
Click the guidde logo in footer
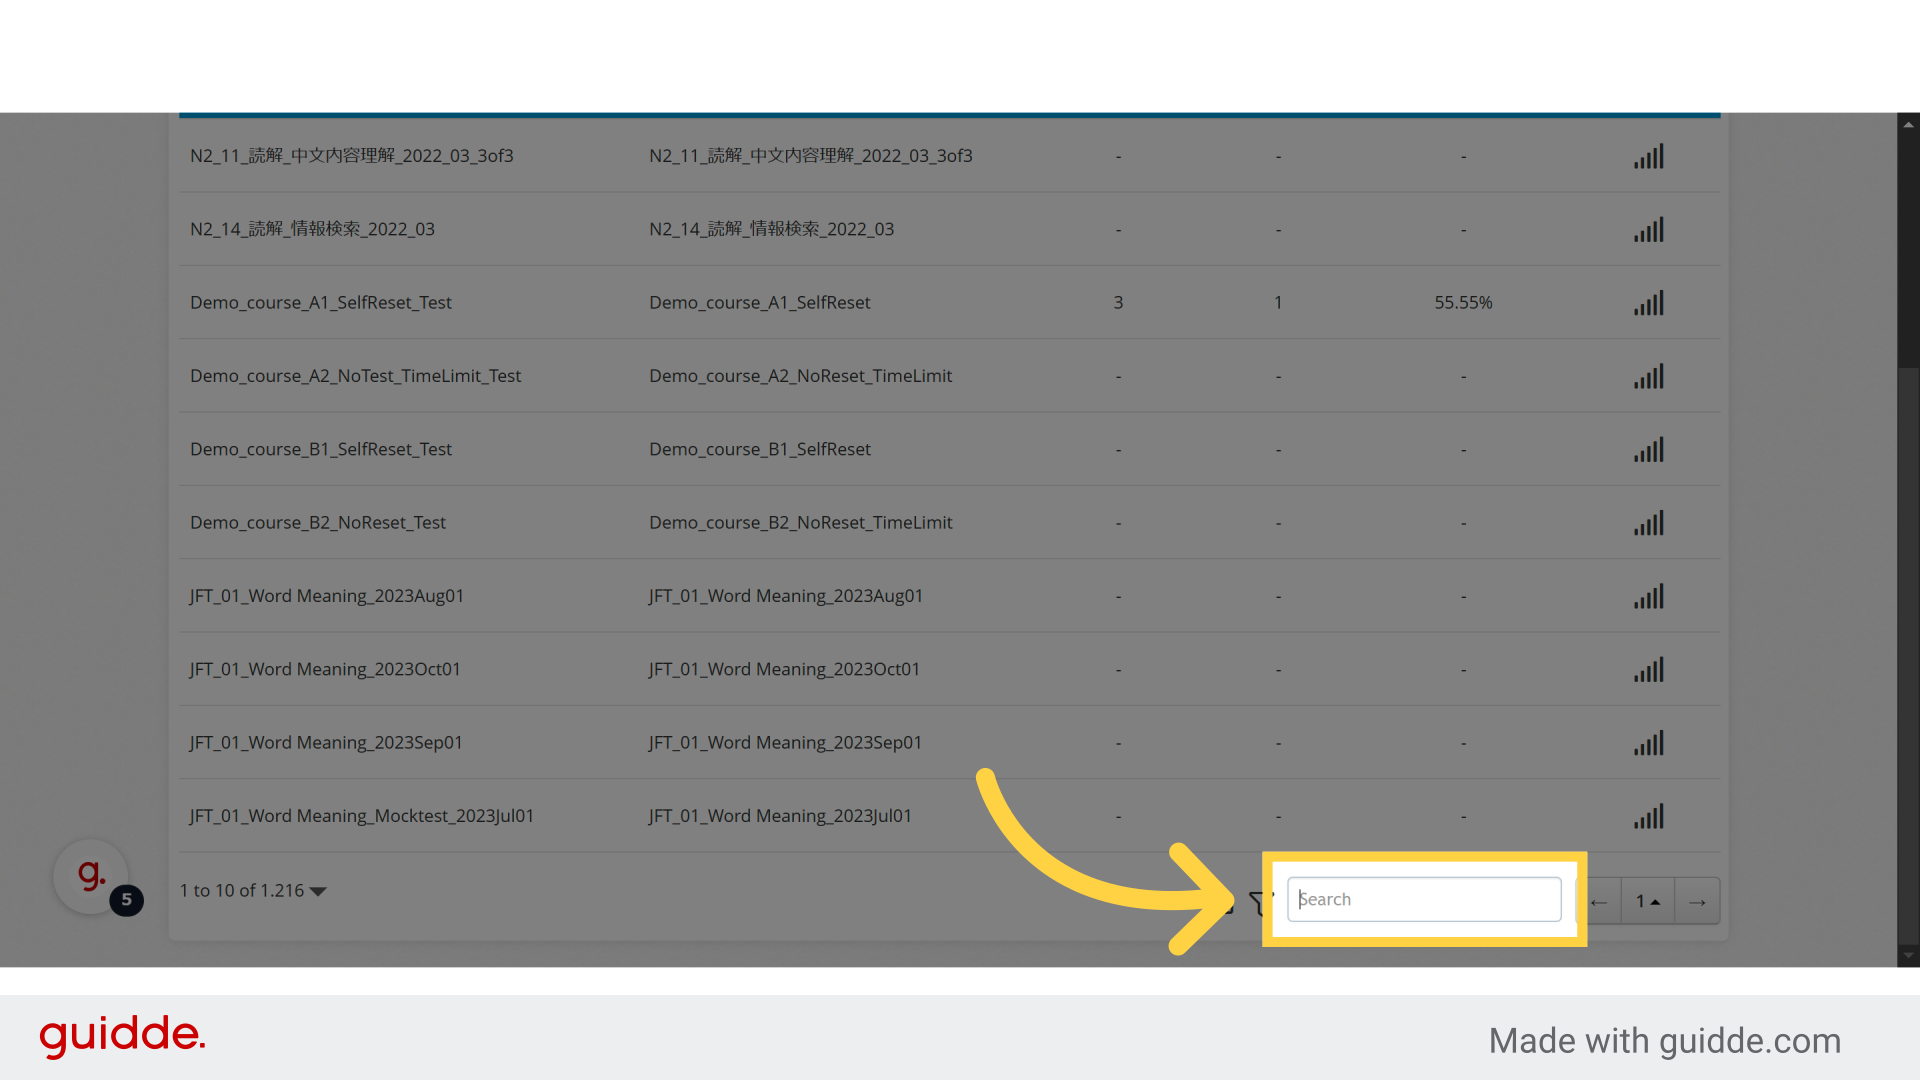pyautogui.click(x=122, y=1035)
